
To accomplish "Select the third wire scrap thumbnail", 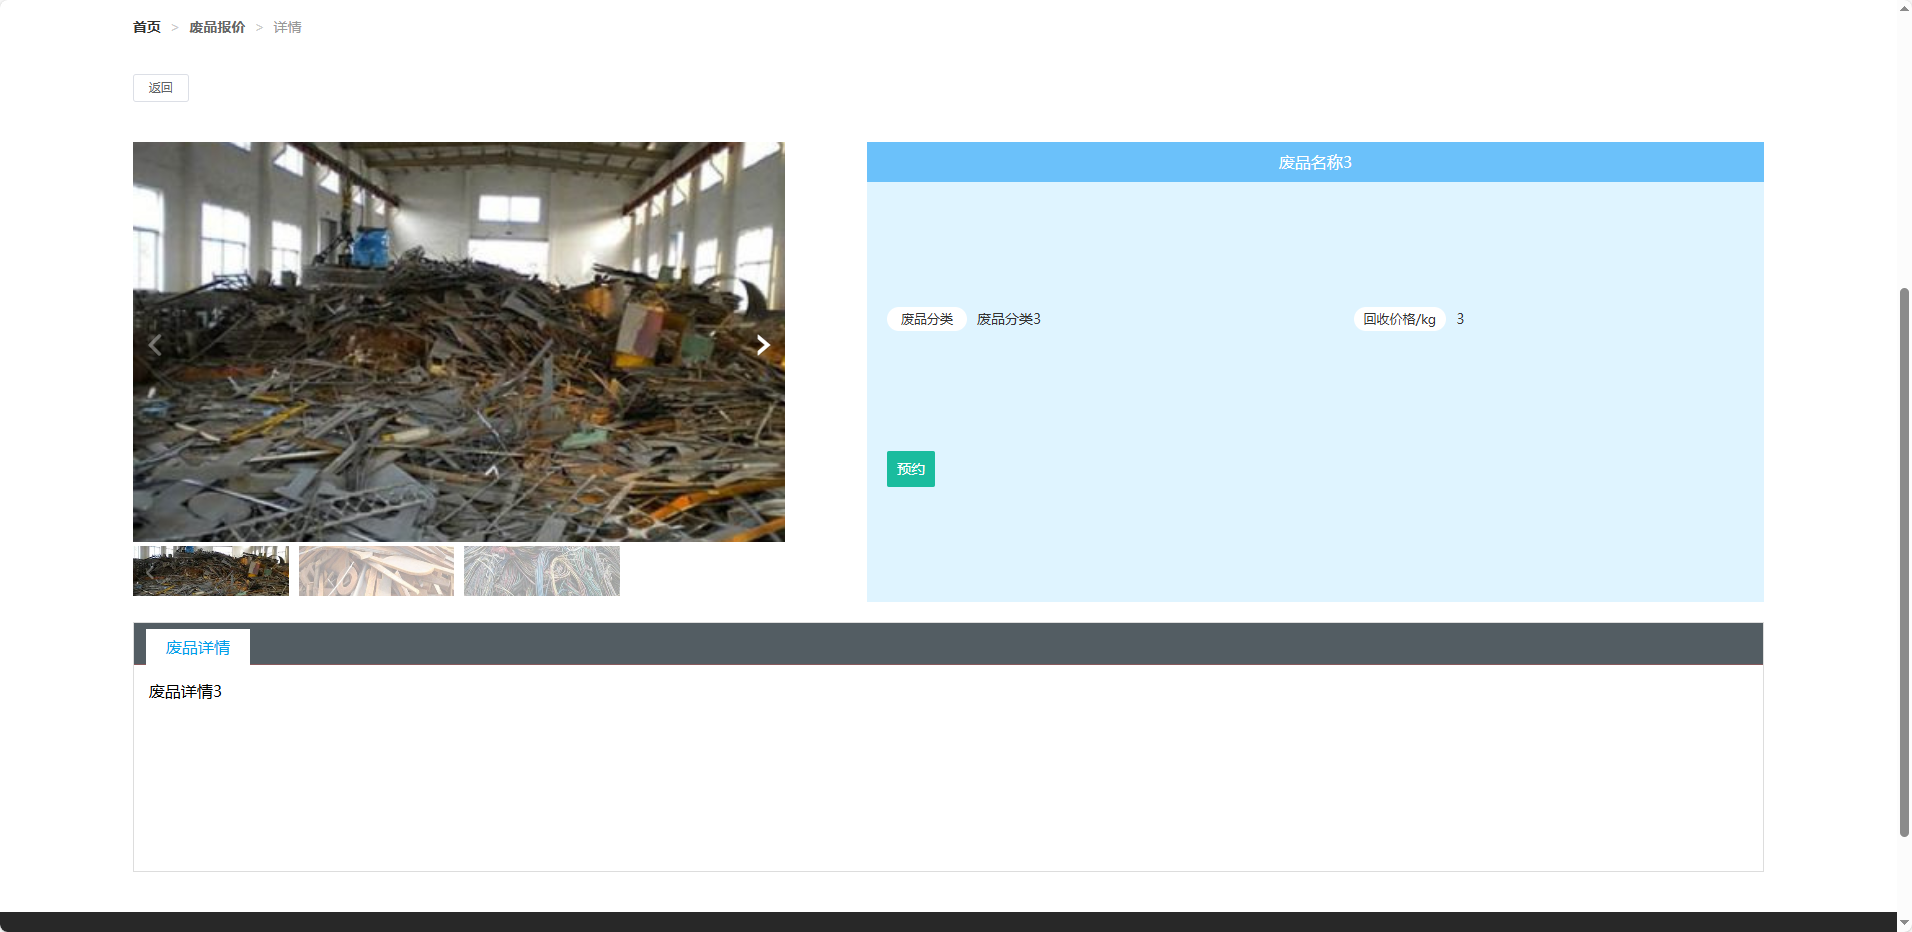I will (x=542, y=571).
